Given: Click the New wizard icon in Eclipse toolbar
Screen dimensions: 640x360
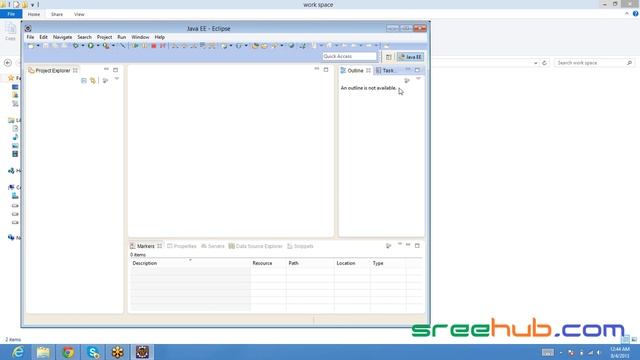Looking at the screenshot, I should pos(31,46).
